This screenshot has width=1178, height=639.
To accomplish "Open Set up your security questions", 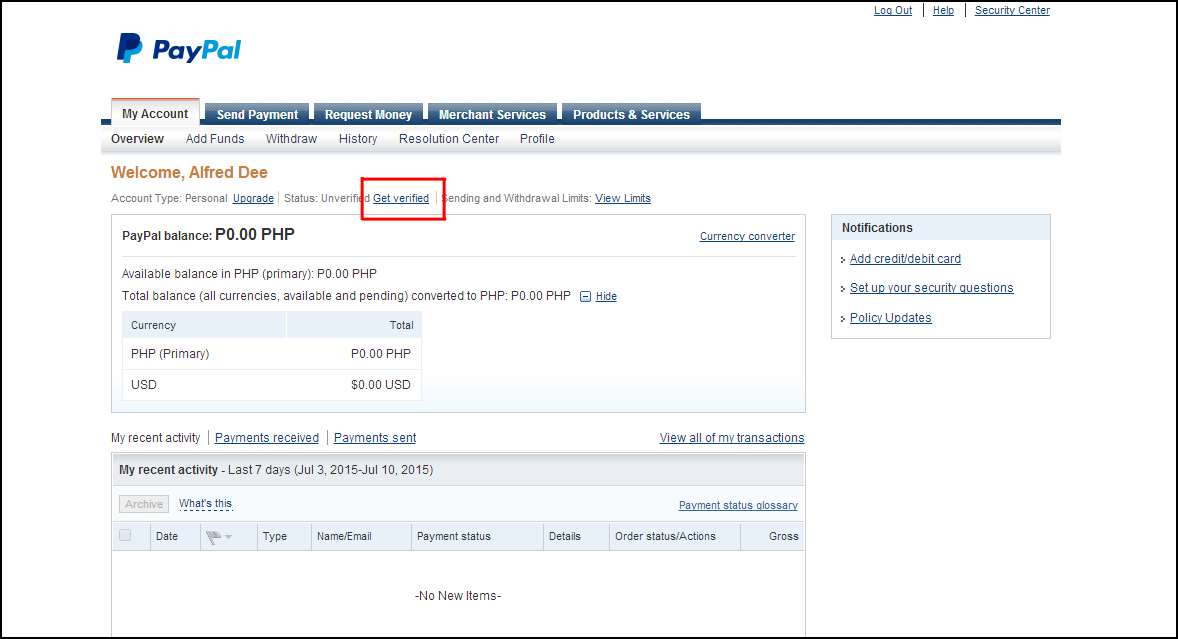I will (932, 288).
